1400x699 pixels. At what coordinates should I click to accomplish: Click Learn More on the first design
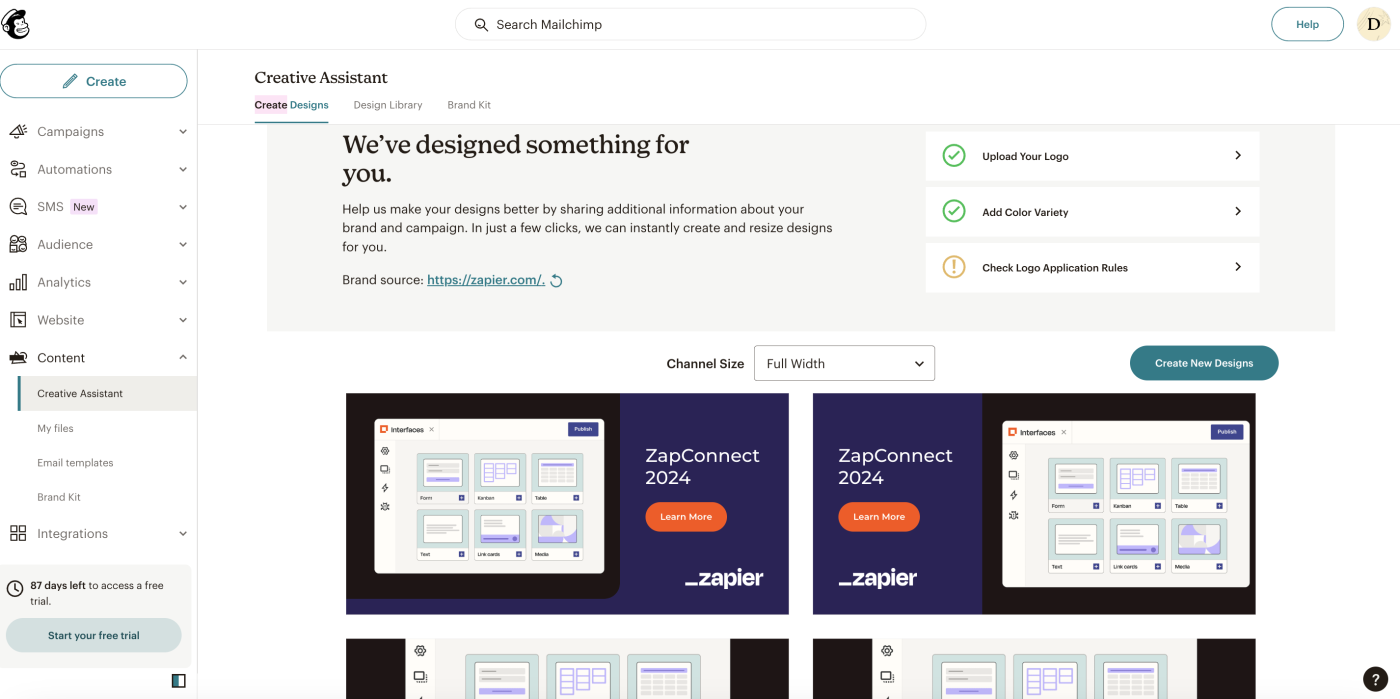pyautogui.click(x=686, y=517)
